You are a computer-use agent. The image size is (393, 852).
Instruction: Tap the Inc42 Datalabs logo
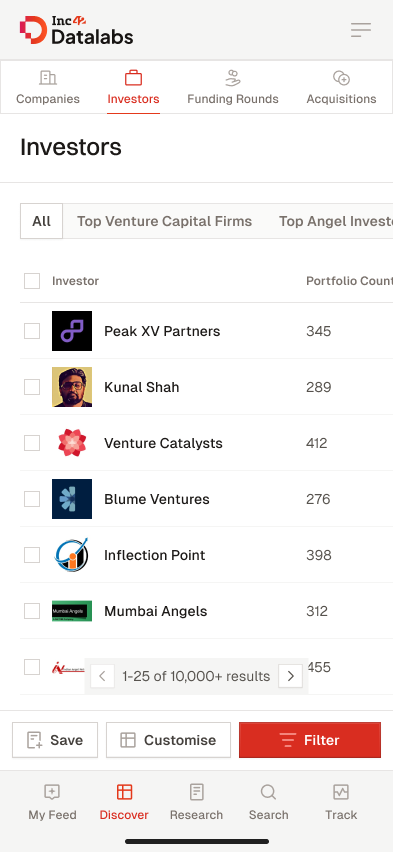pyautogui.click(x=77, y=30)
